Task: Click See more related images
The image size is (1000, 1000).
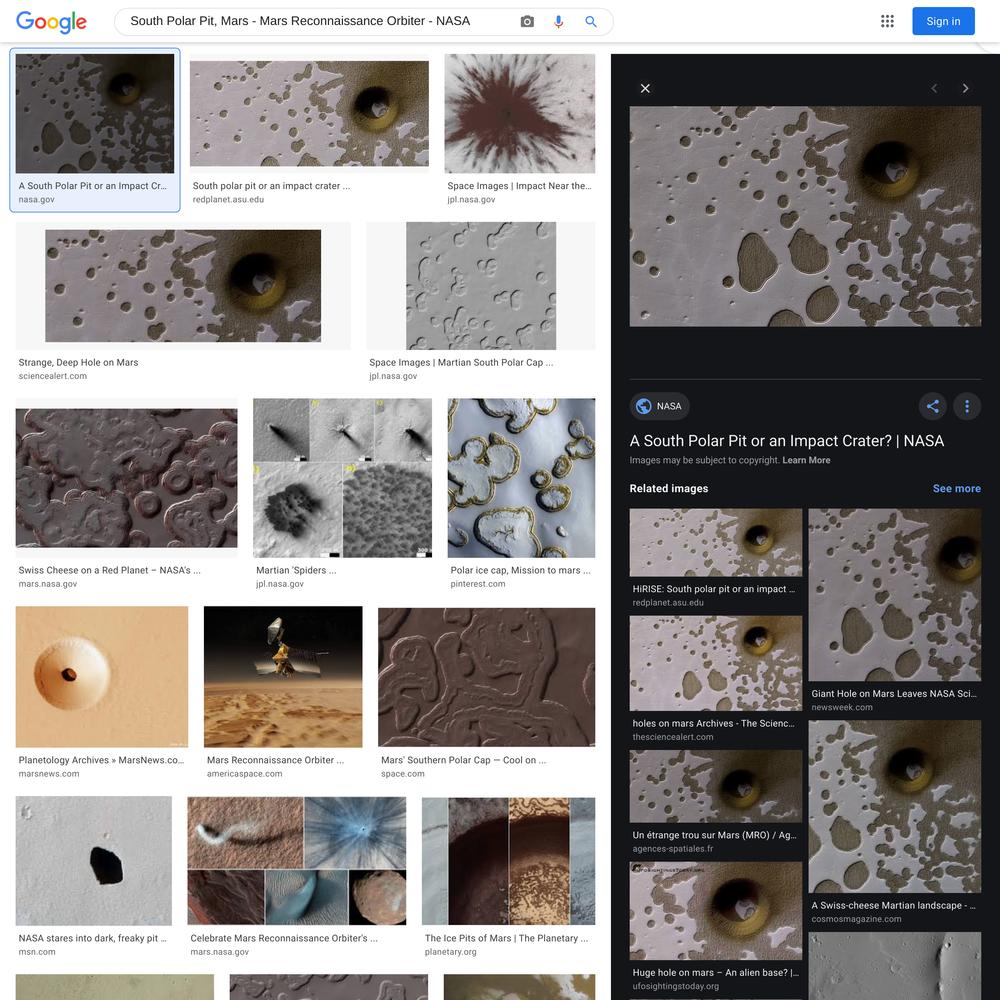Action: [x=957, y=489]
